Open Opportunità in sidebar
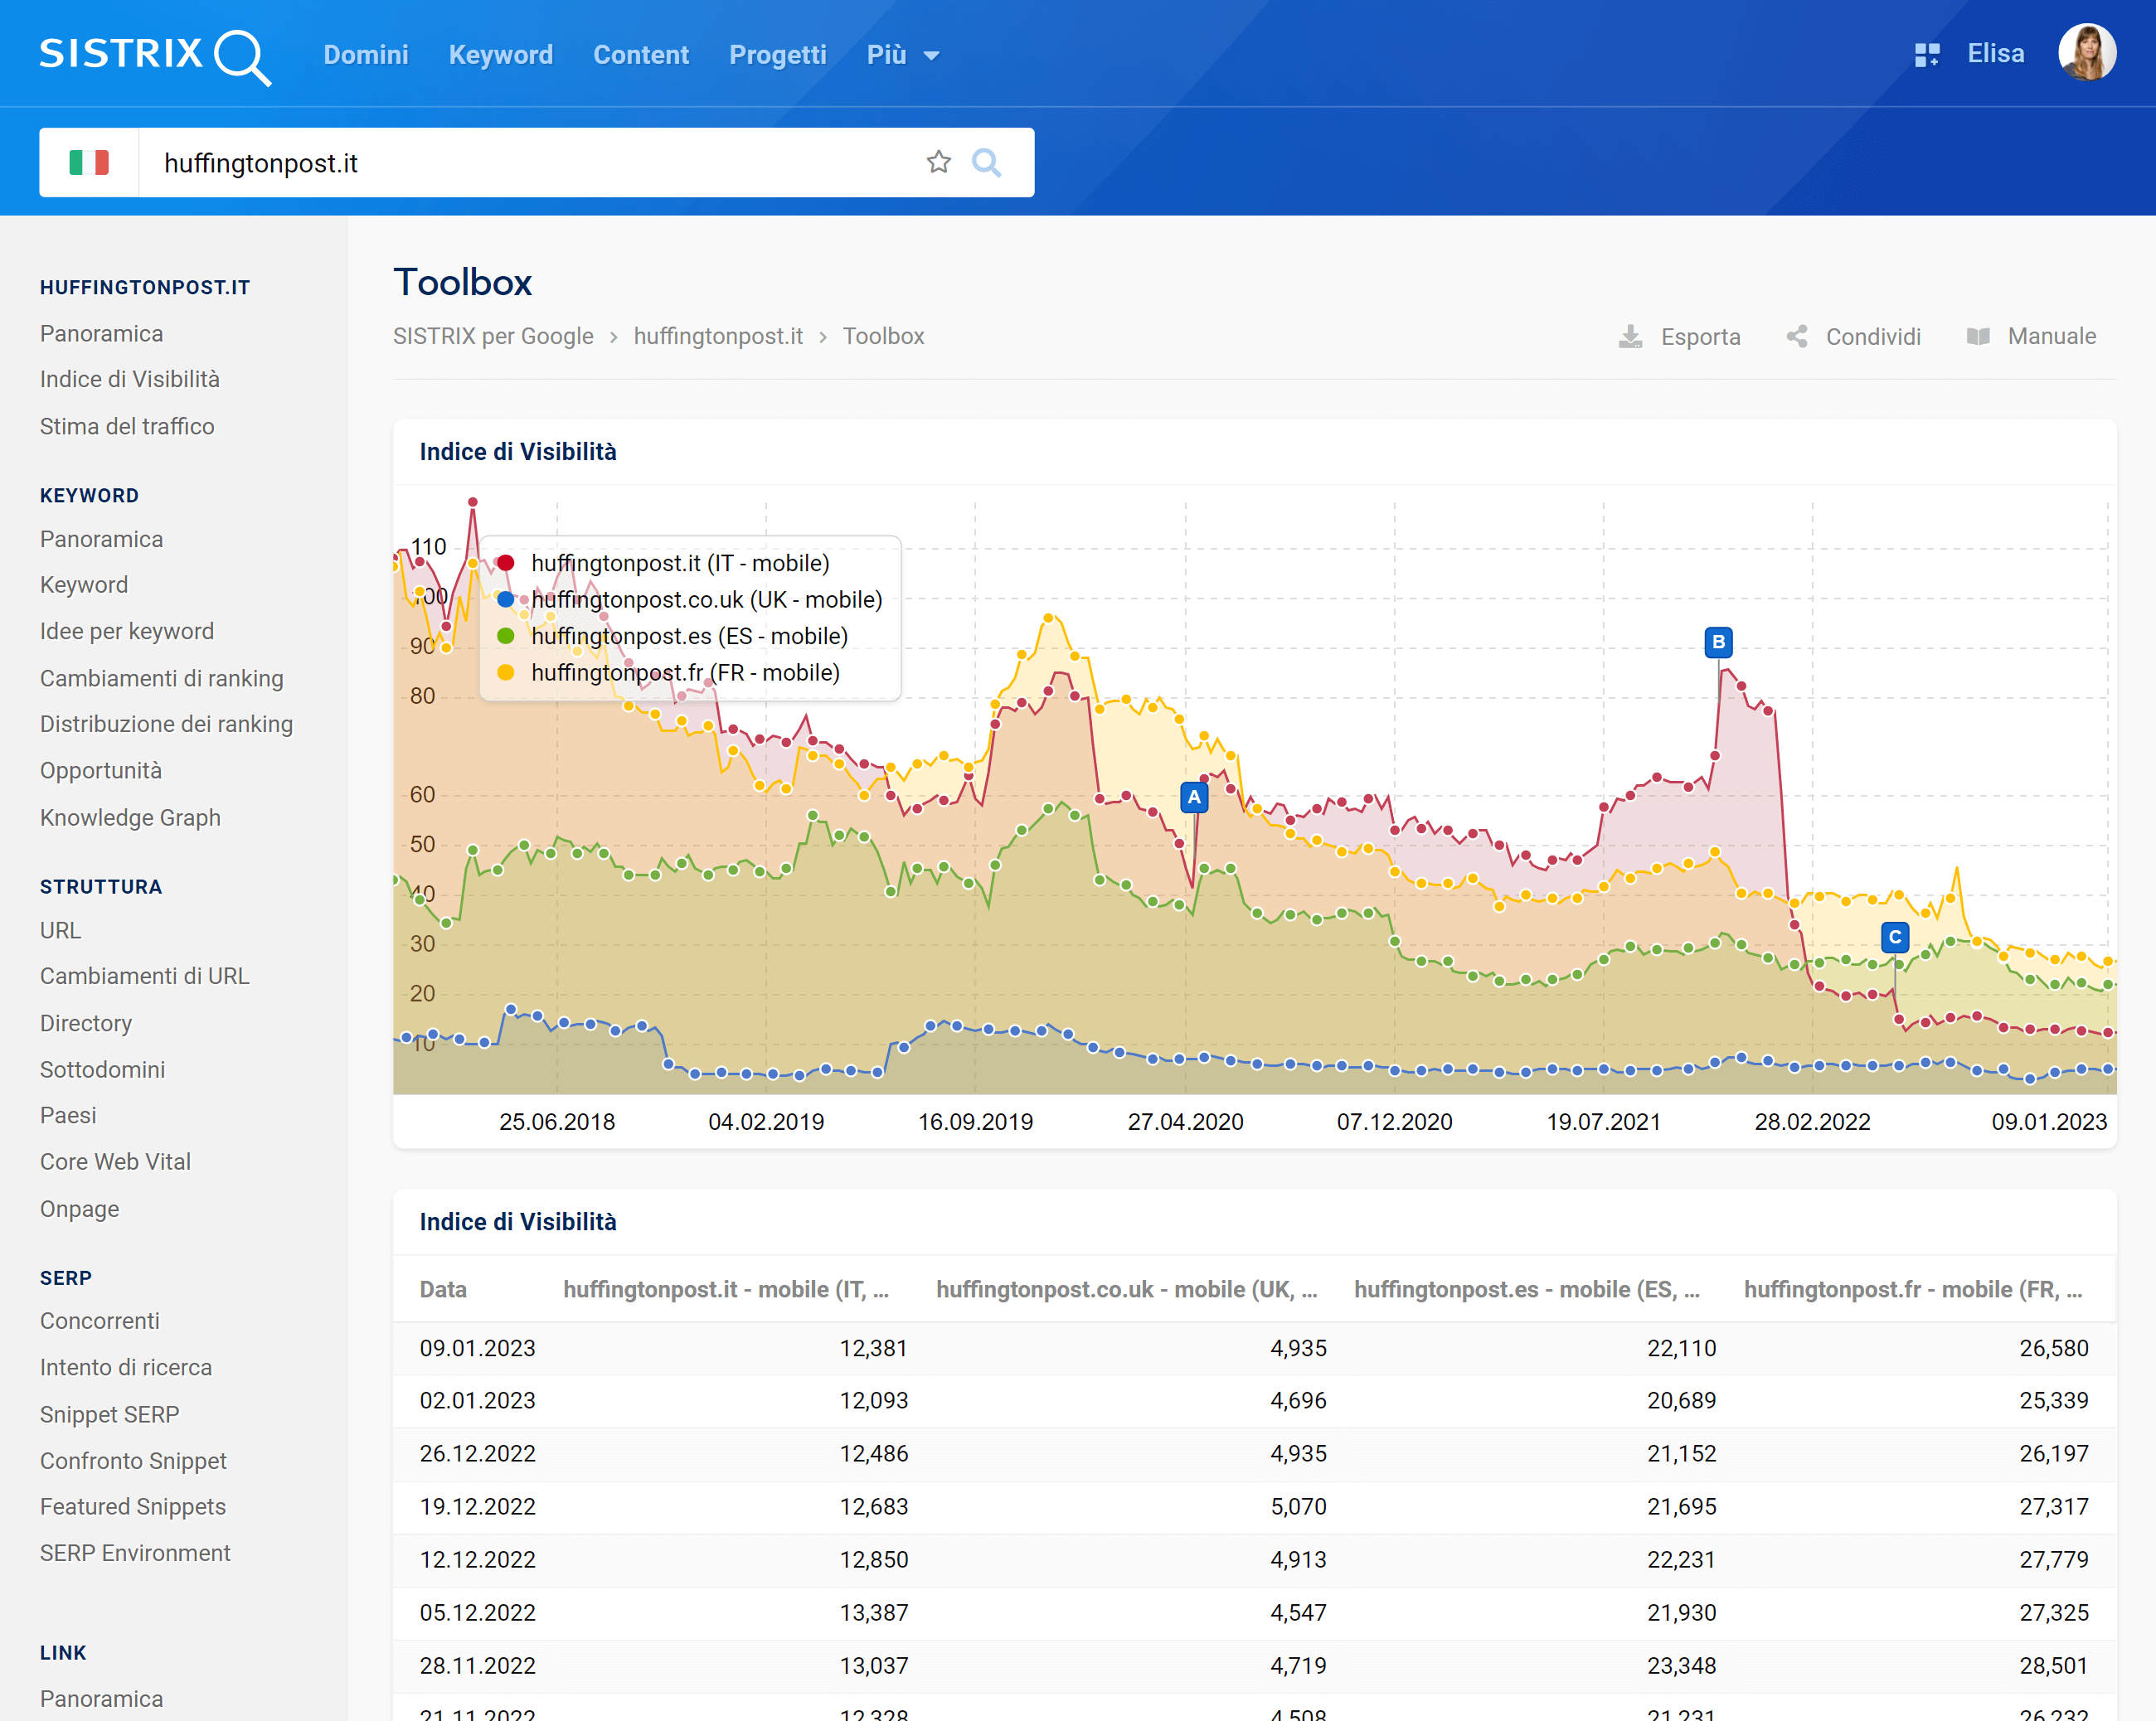This screenshot has height=1721, width=2156. (101, 770)
